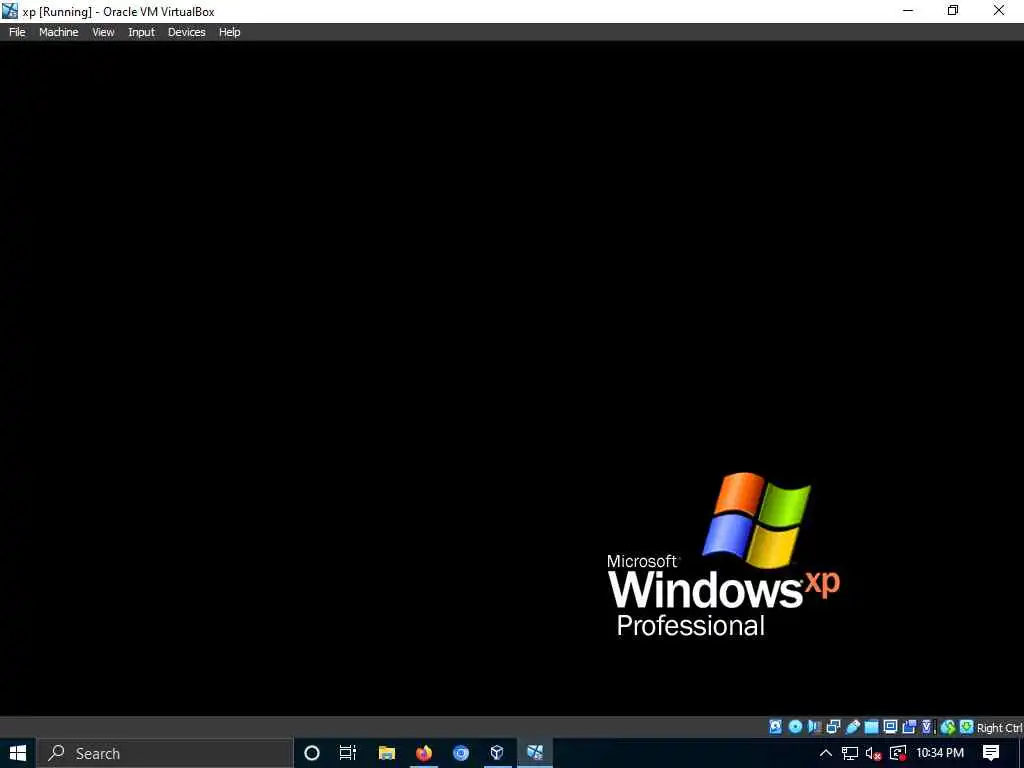Open the Action Center notifications
The height and width of the screenshot is (768, 1024).
pyautogui.click(x=991, y=753)
